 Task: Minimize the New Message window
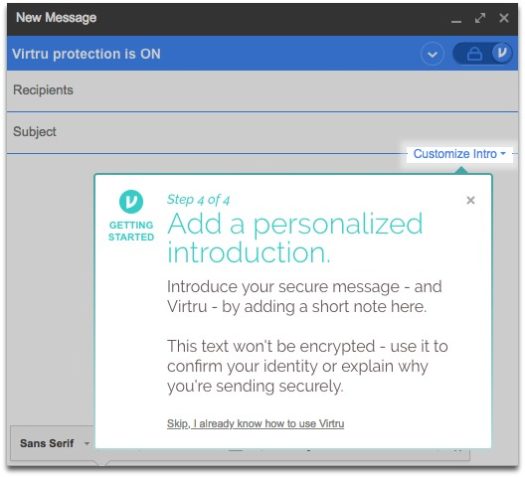tap(456, 20)
